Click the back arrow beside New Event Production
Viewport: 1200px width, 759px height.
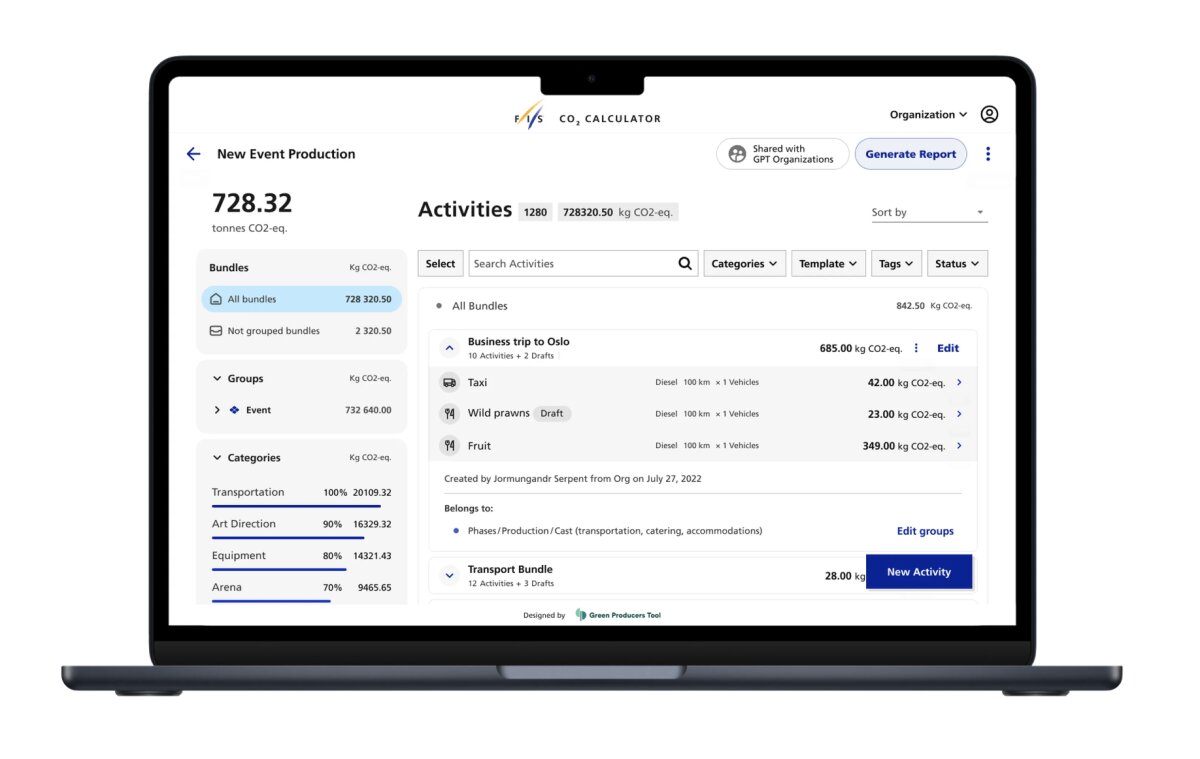point(193,154)
